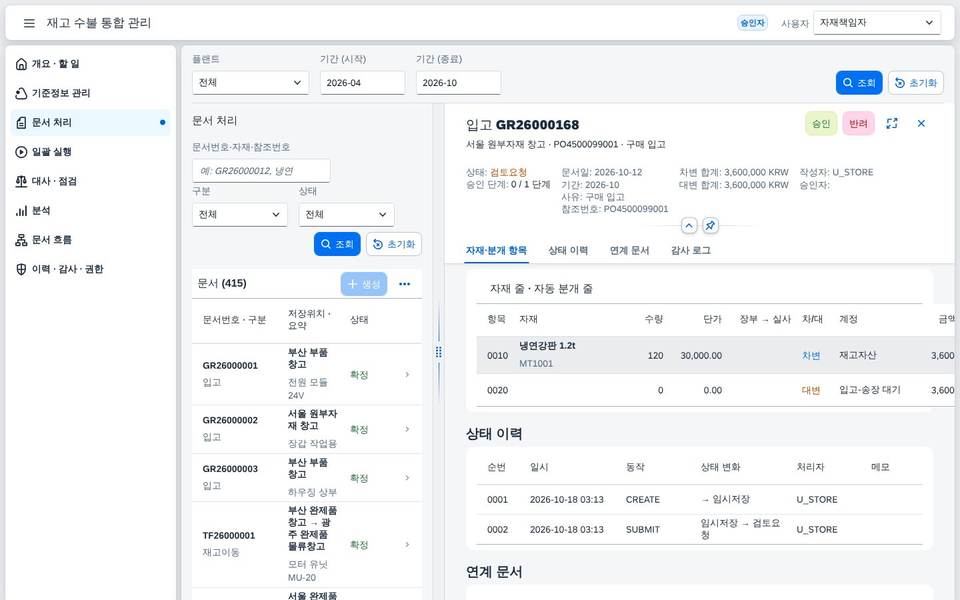Image resolution: width=960 pixels, height=600 pixels.
Task: Select line item 0020 row
Action: (x=715, y=390)
